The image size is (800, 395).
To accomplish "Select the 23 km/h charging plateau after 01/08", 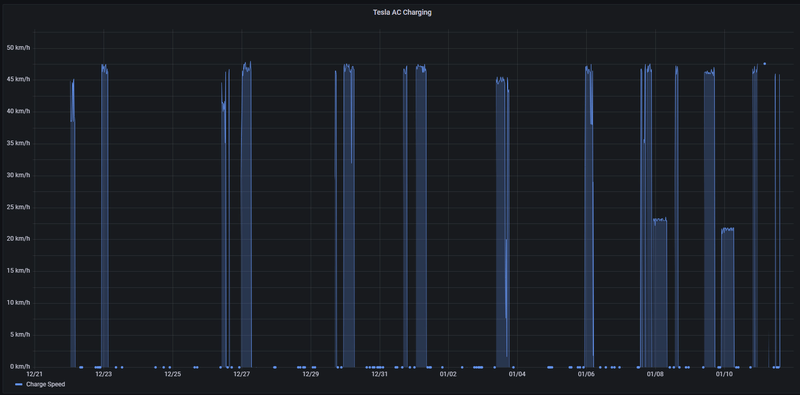I will pyautogui.click(x=660, y=292).
